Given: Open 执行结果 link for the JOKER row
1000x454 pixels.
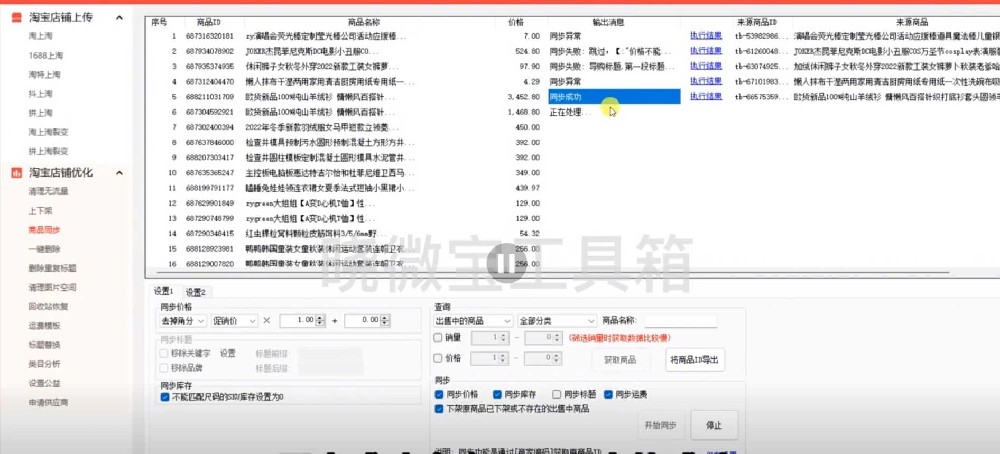Looking at the screenshot, I should point(706,51).
